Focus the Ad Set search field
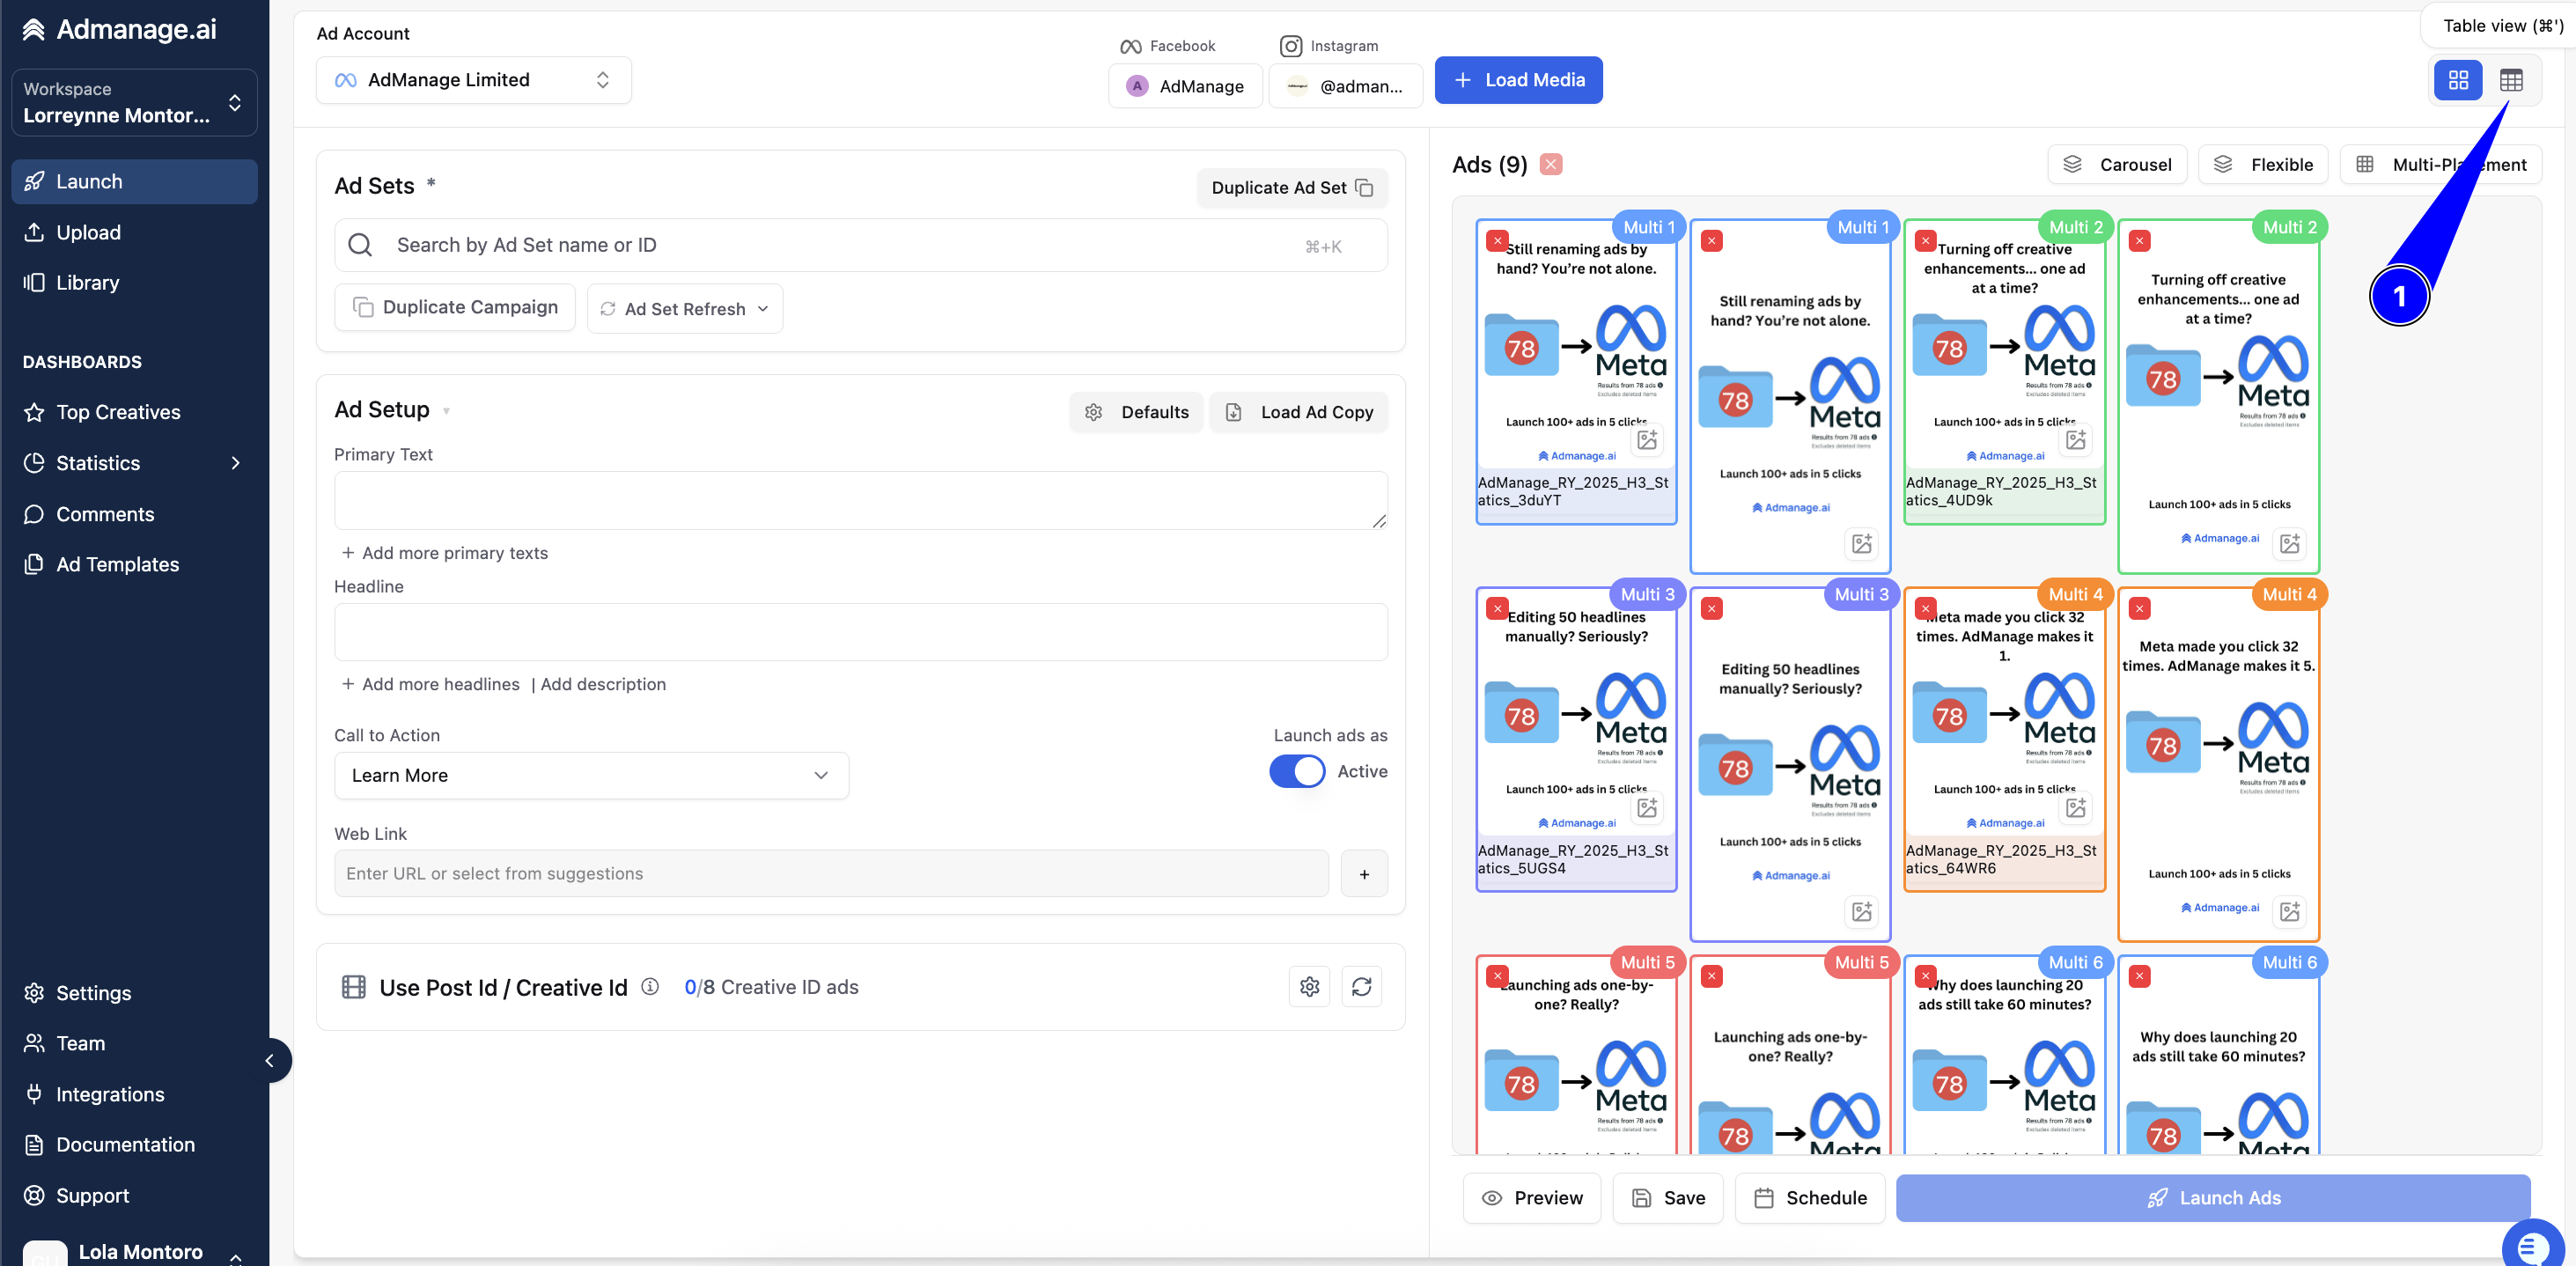The width and height of the screenshot is (2576, 1266). [860, 245]
